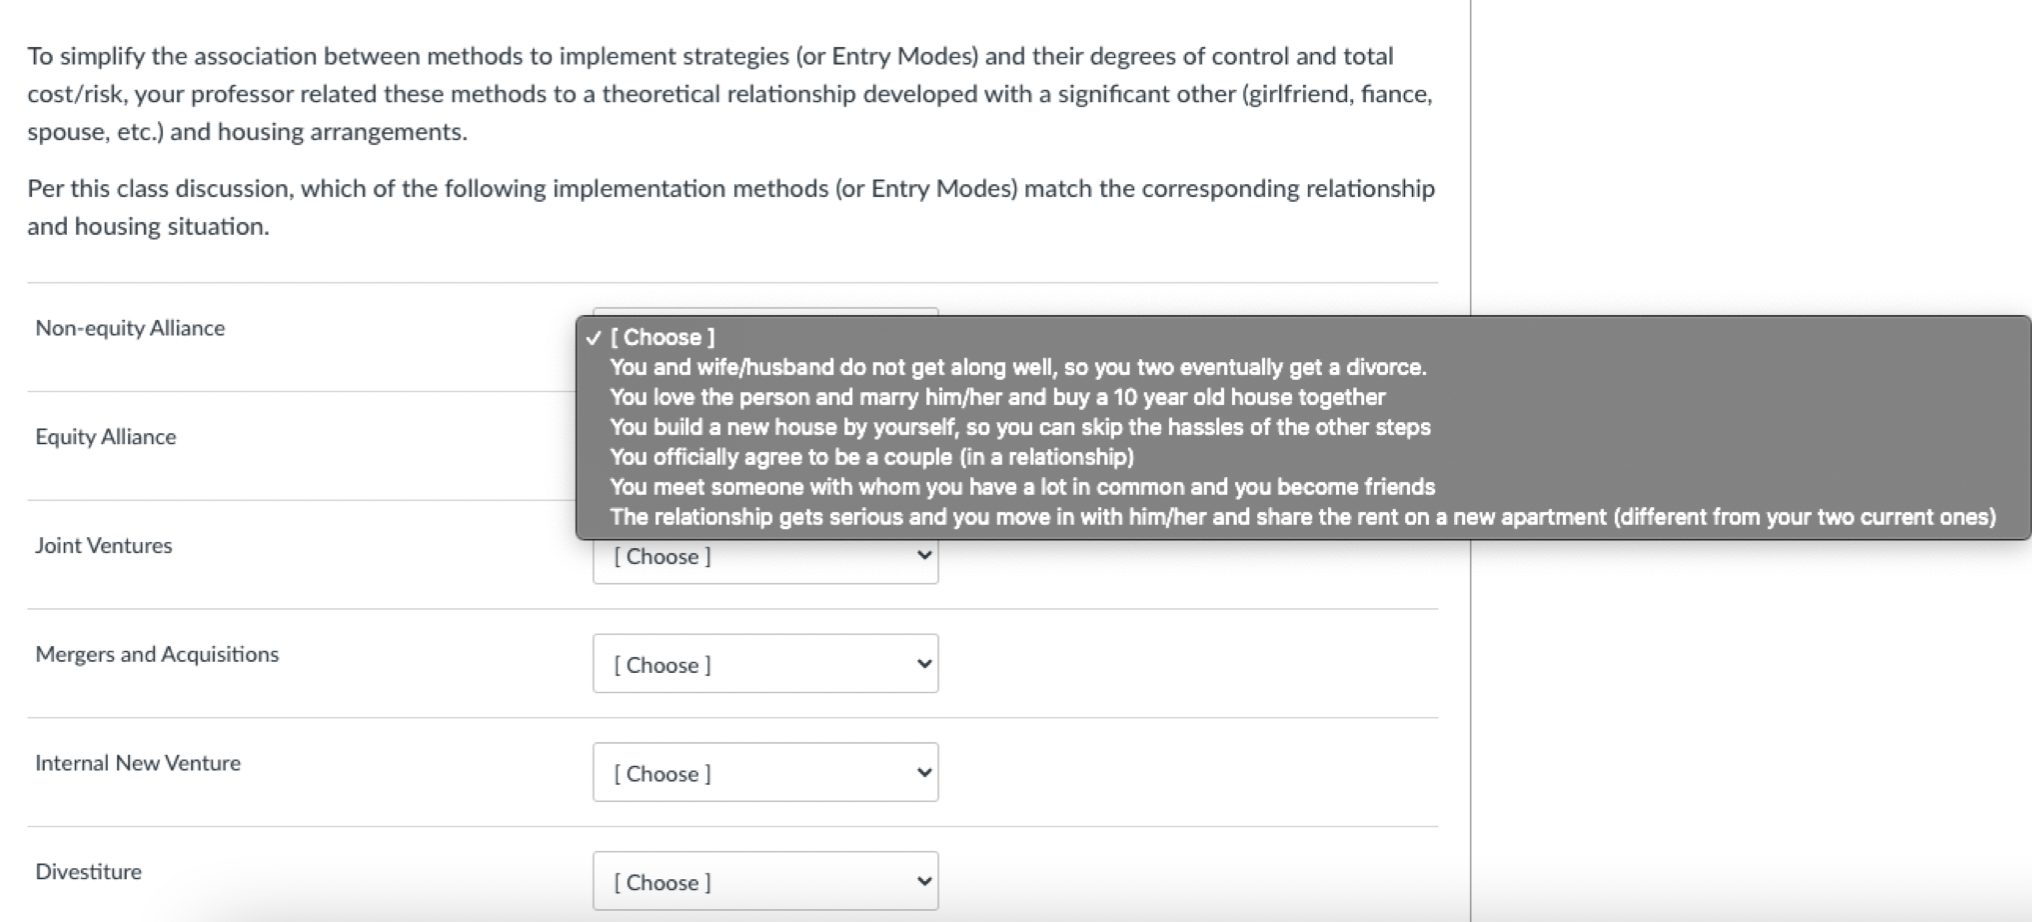Click the Non-equity Alliance label
This screenshot has width=2032, height=922.
pos(130,327)
